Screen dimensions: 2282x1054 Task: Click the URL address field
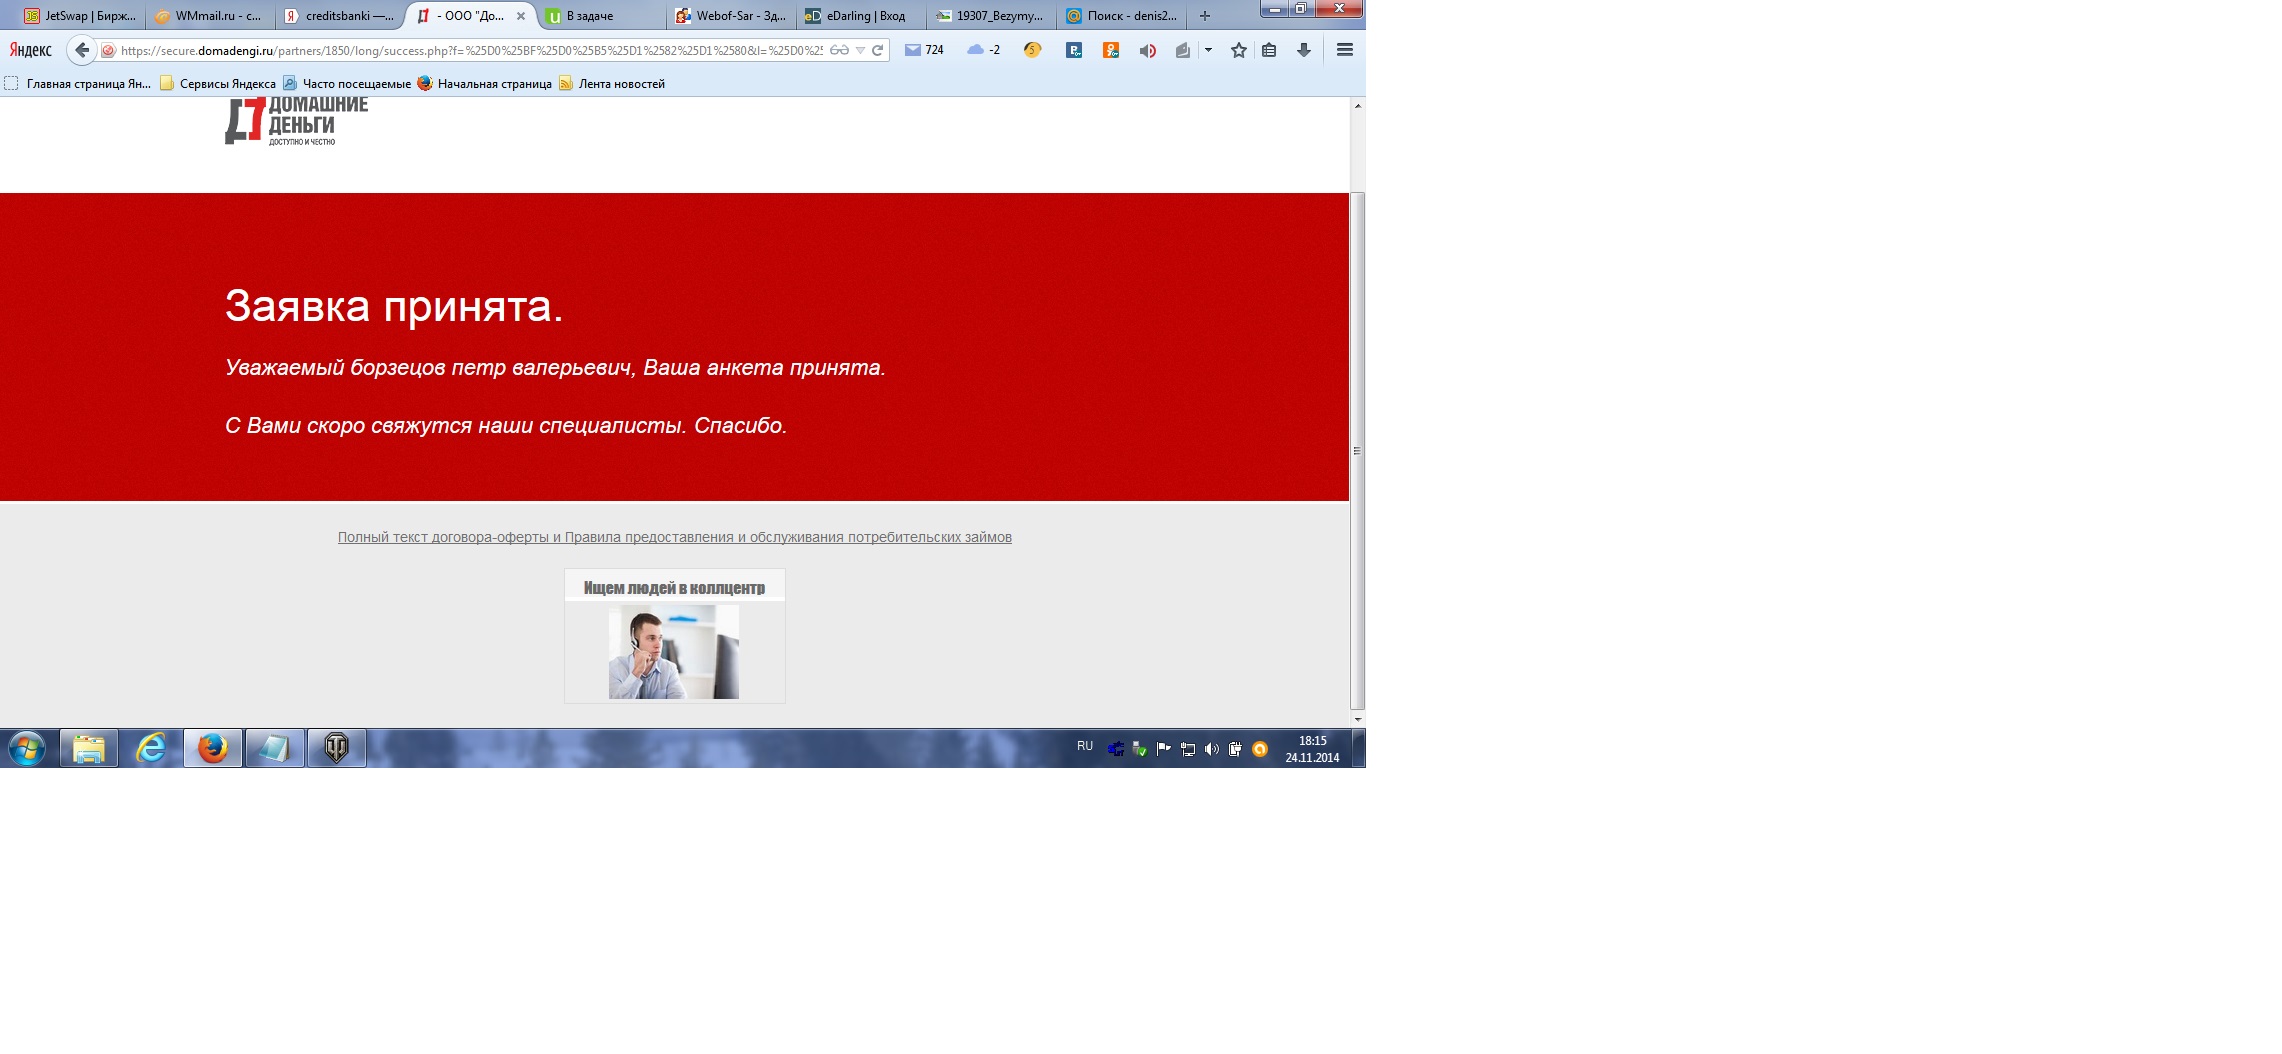(471, 50)
